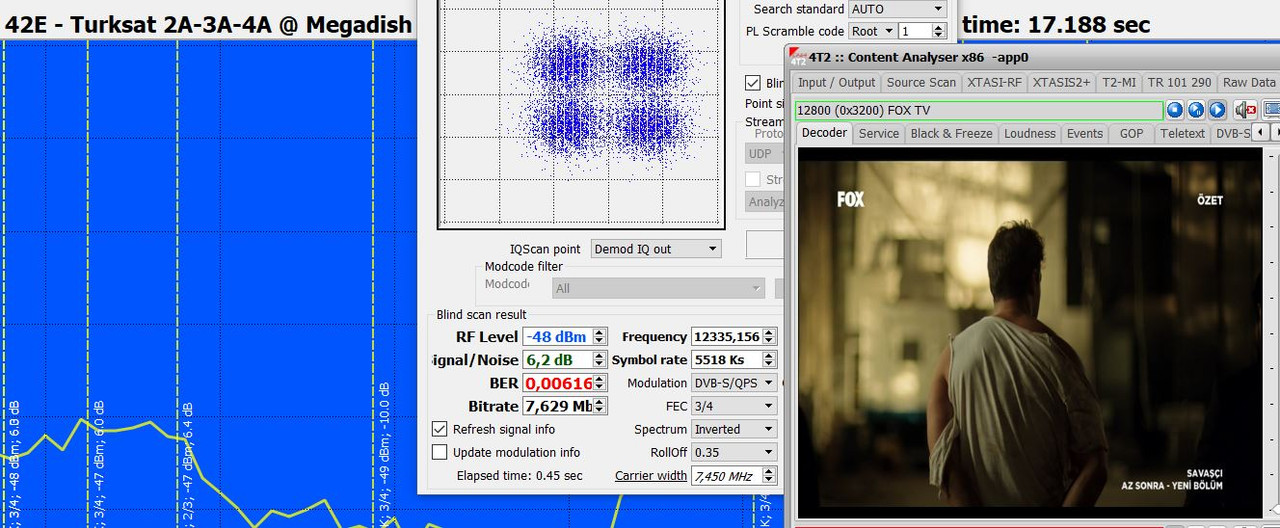The image size is (1280, 528).
Task: Toggle the muted speaker icon
Action: (1245, 110)
